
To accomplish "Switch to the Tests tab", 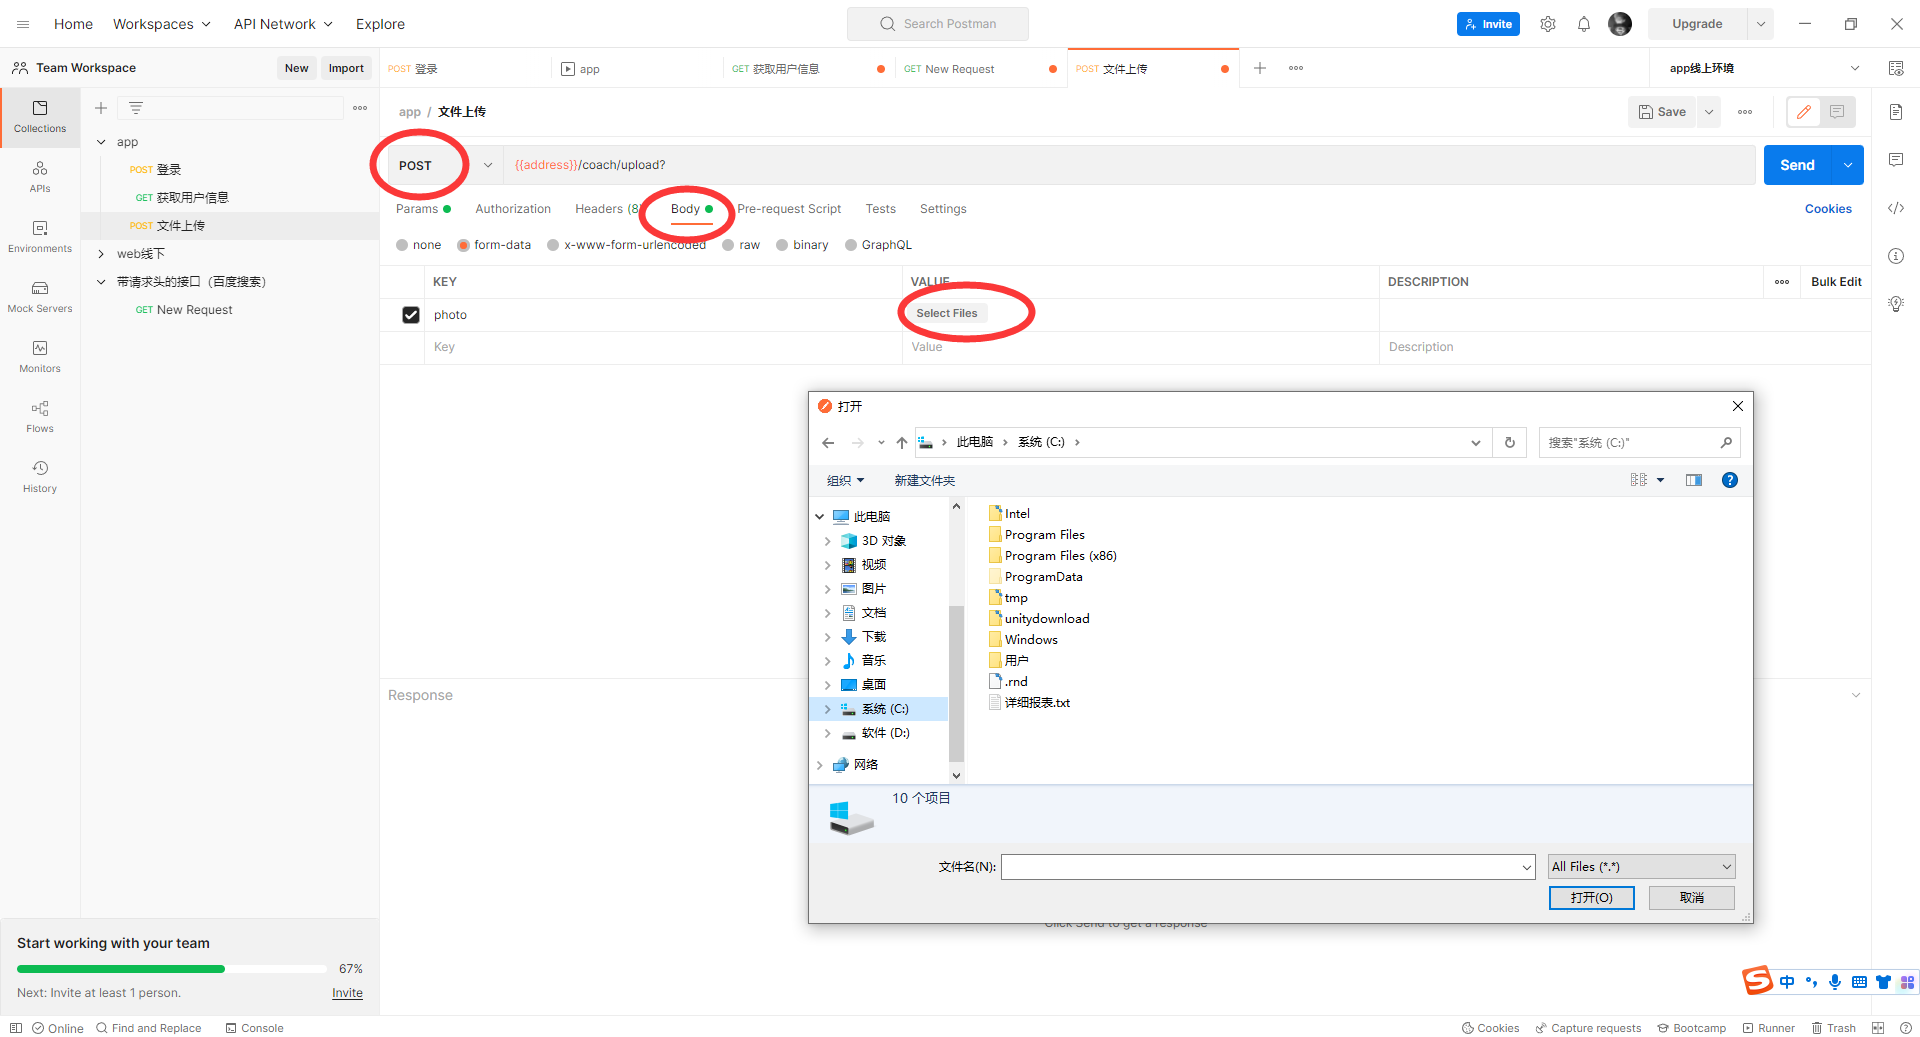I will pyautogui.click(x=881, y=209).
